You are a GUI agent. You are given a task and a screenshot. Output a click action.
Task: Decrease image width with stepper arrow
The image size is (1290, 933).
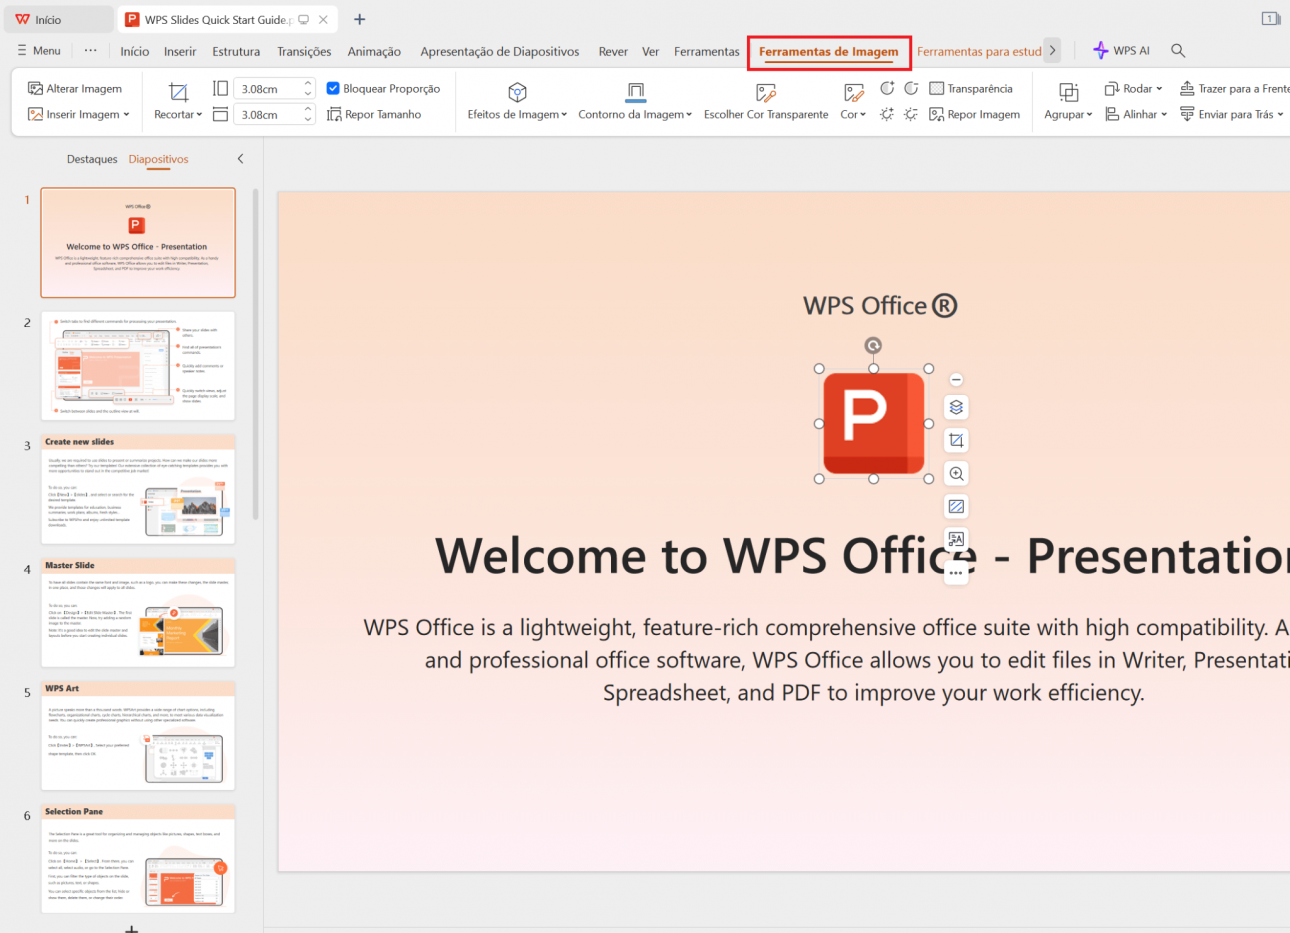pos(308,119)
